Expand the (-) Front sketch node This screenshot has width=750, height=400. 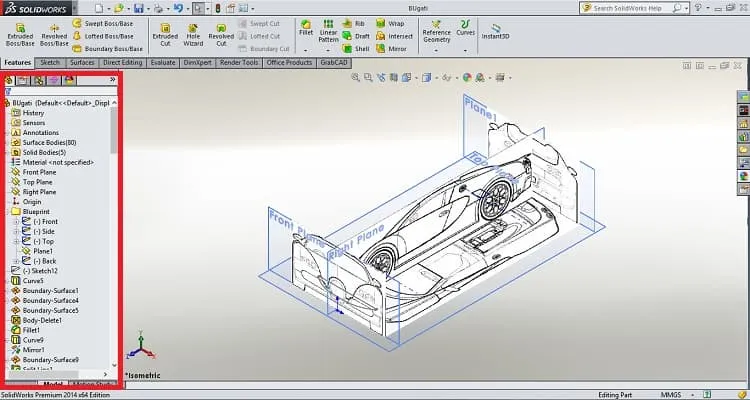[x=16, y=222]
